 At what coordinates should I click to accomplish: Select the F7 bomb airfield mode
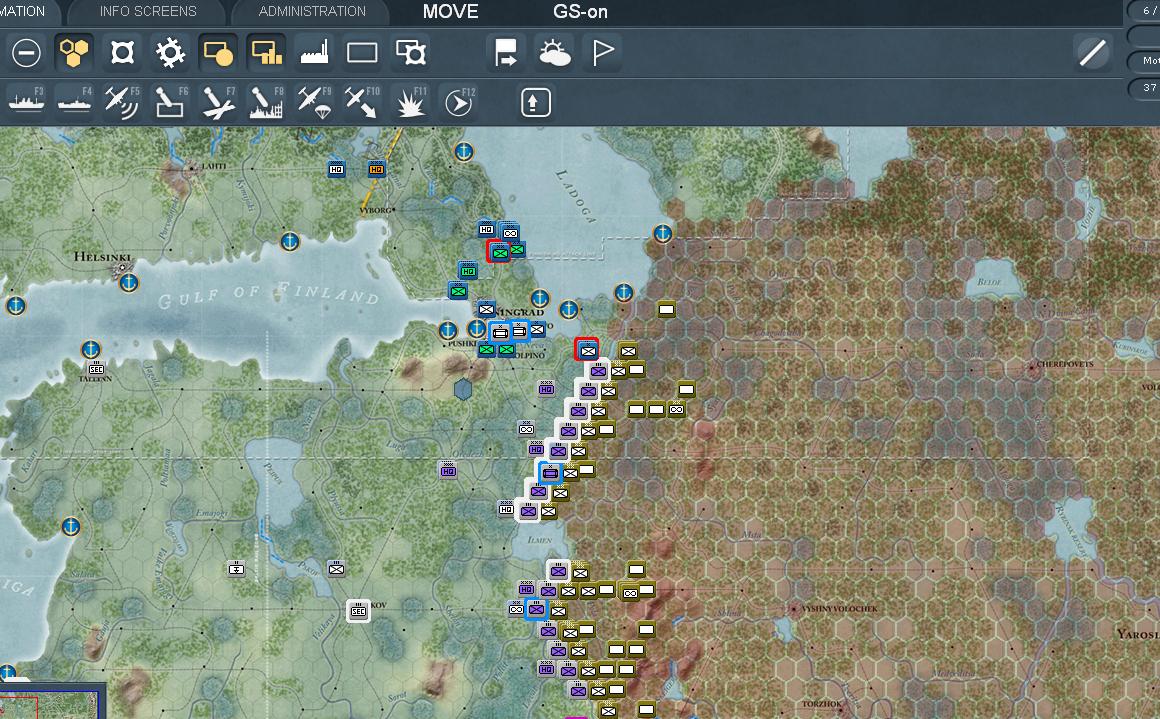tap(218, 102)
